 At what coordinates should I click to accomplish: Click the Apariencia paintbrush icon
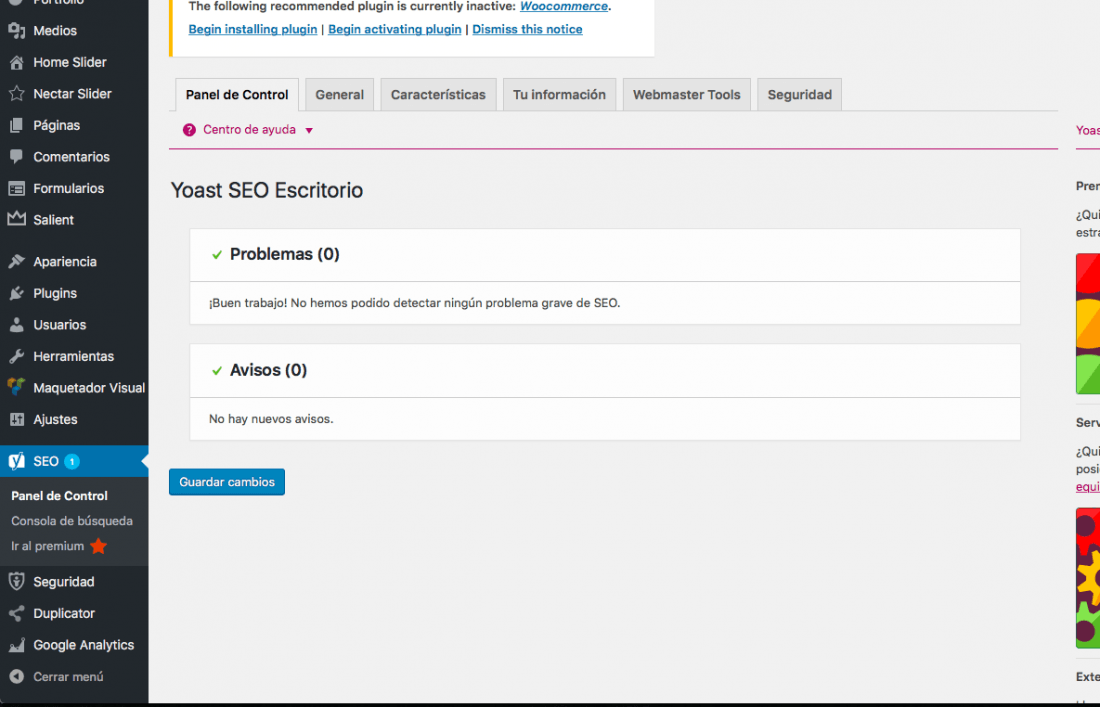[x=17, y=262]
